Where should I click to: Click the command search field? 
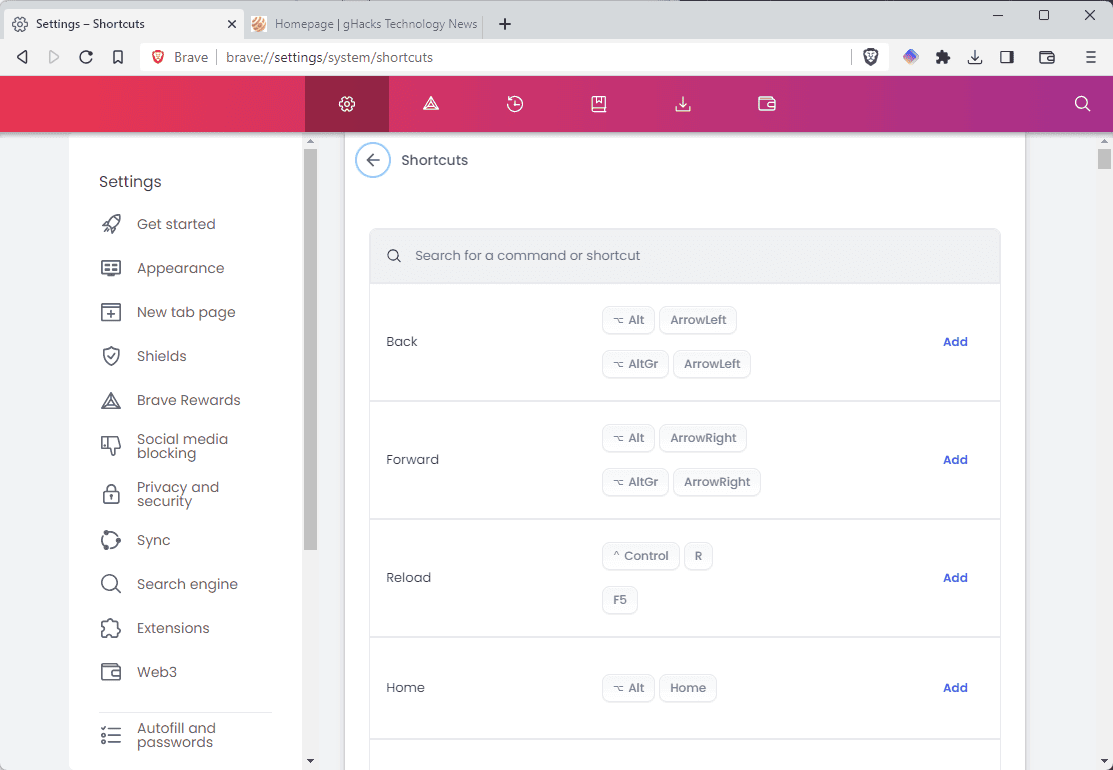(690, 256)
